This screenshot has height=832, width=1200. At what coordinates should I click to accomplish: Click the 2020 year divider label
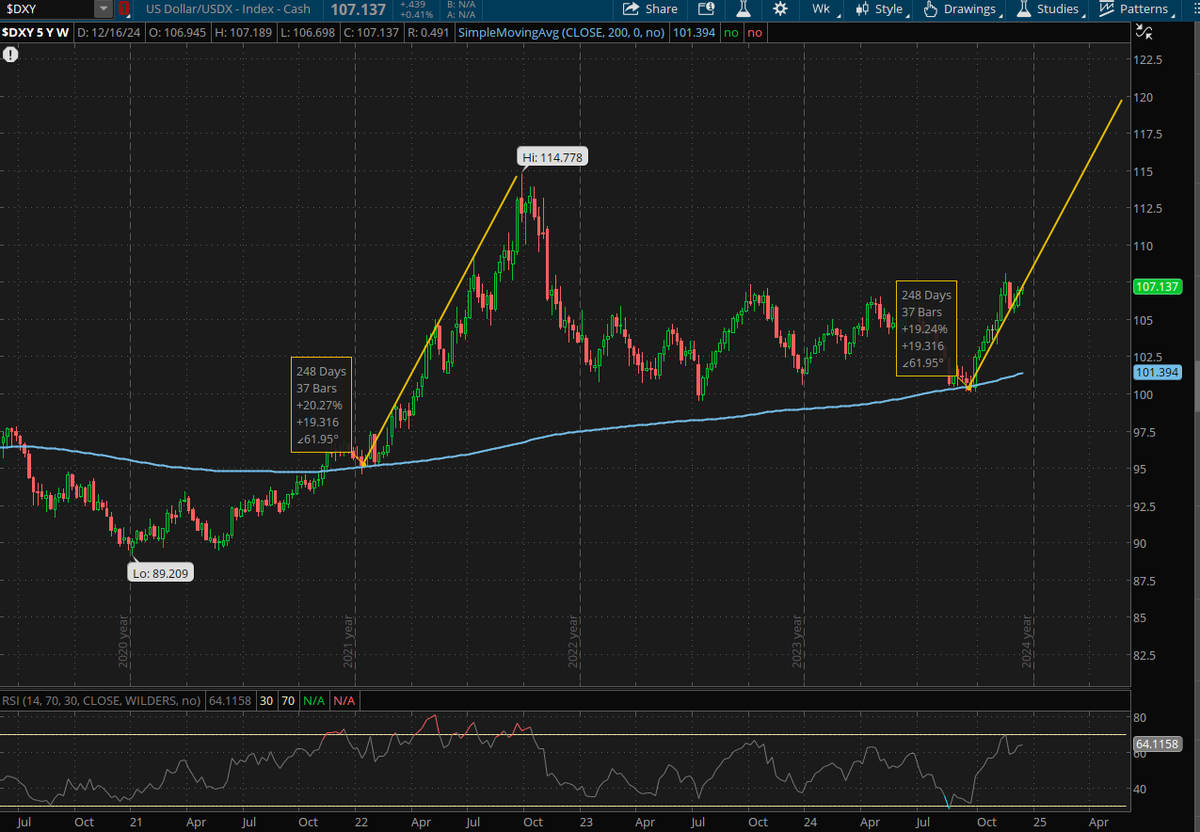click(x=124, y=642)
